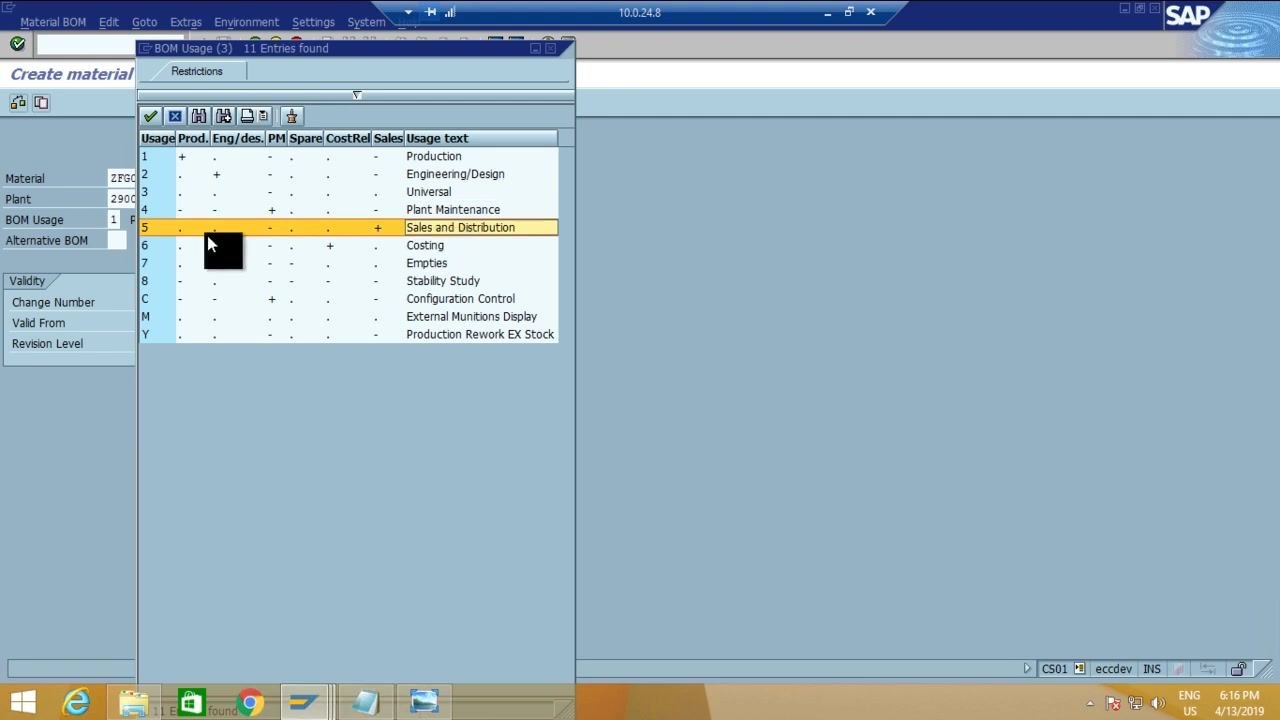The image size is (1280, 720).
Task: Click the SAP Logon taskbar icon
Action: click(305, 703)
